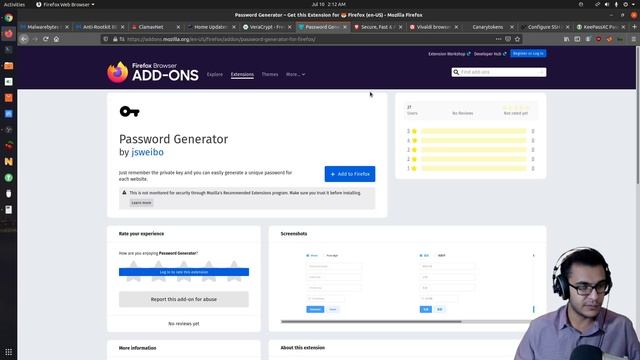Show Applications grid in the dock
Screen dimensions: 640x360
(9, 352)
